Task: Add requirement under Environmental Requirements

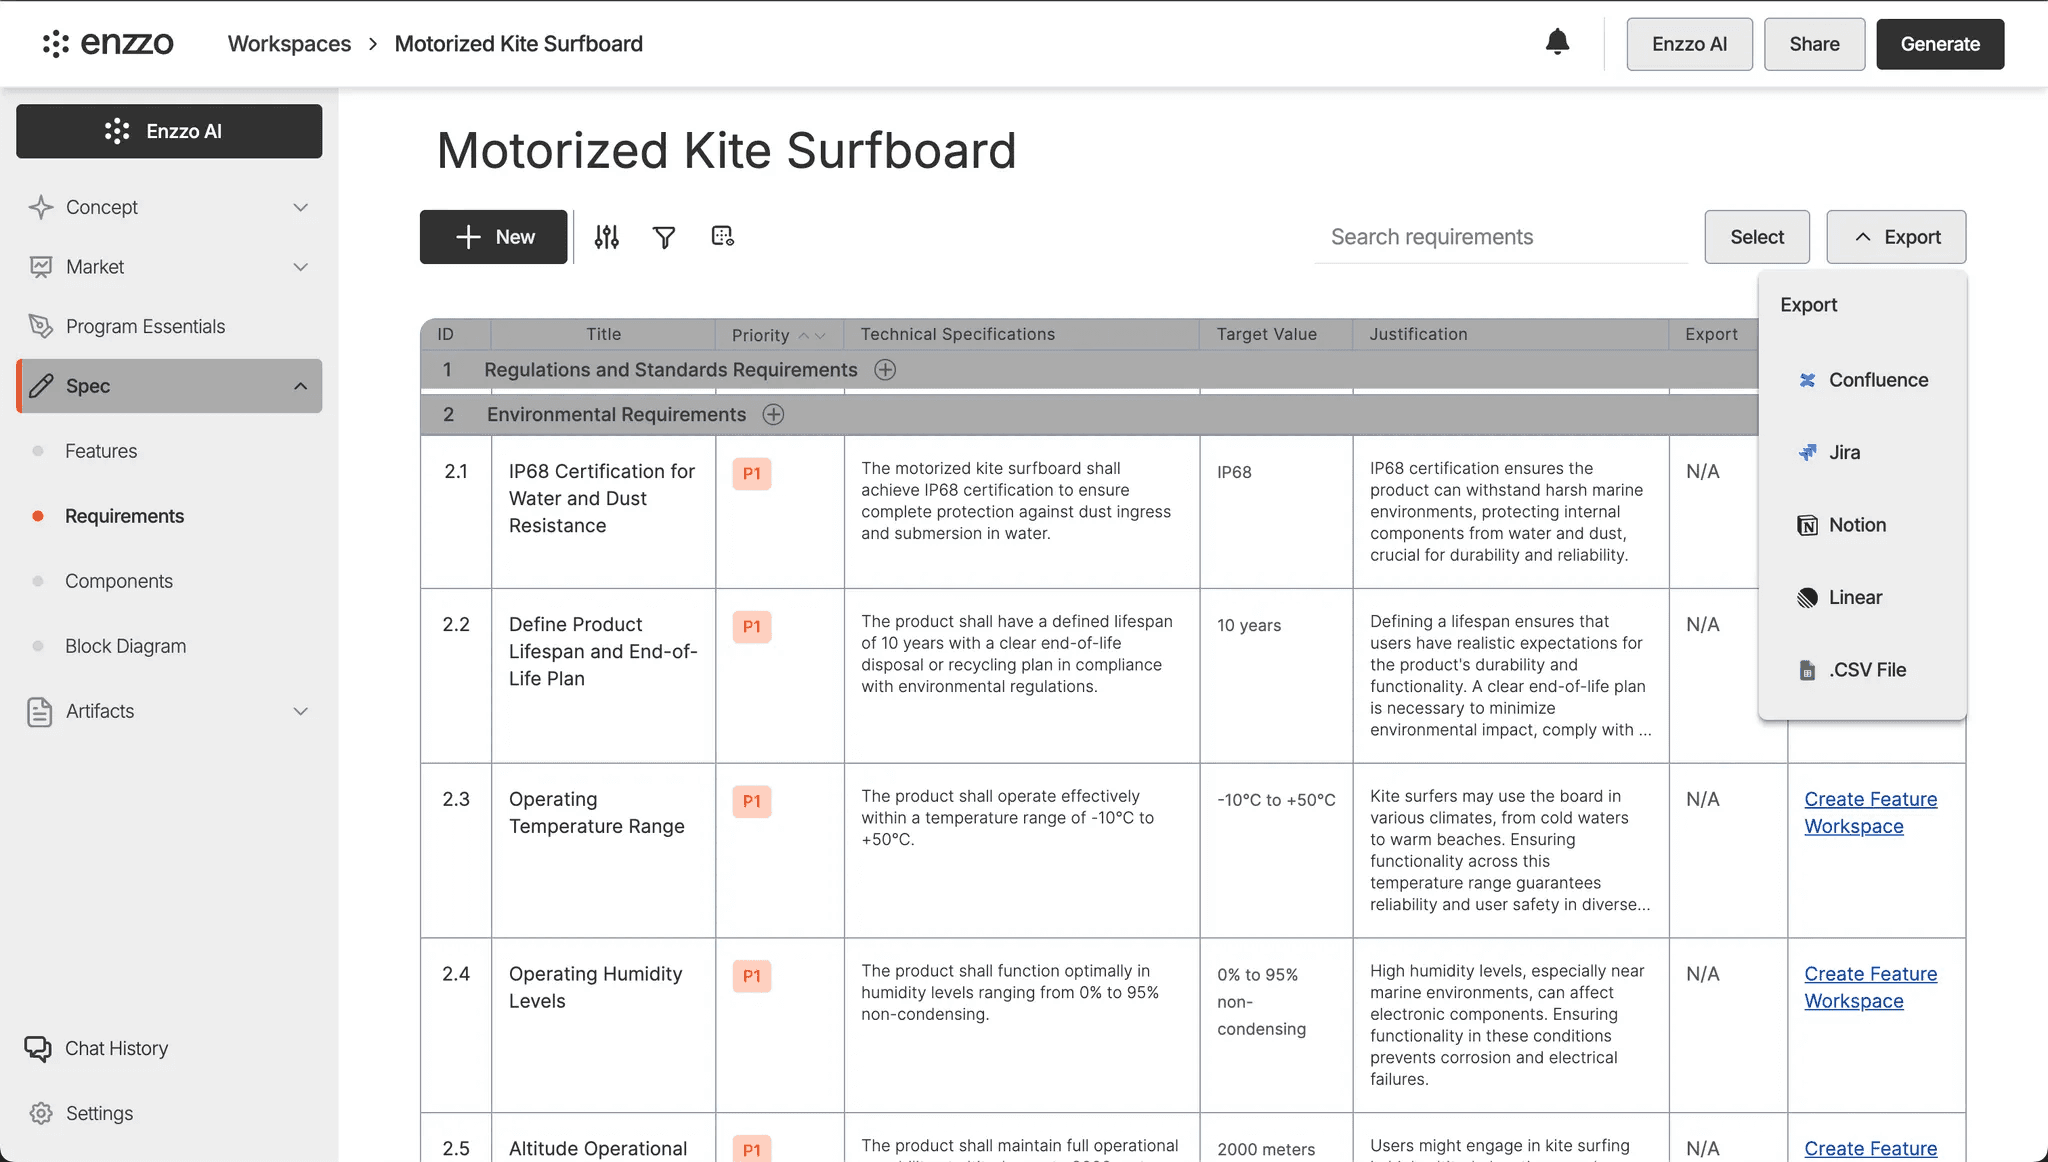Action: coord(773,414)
